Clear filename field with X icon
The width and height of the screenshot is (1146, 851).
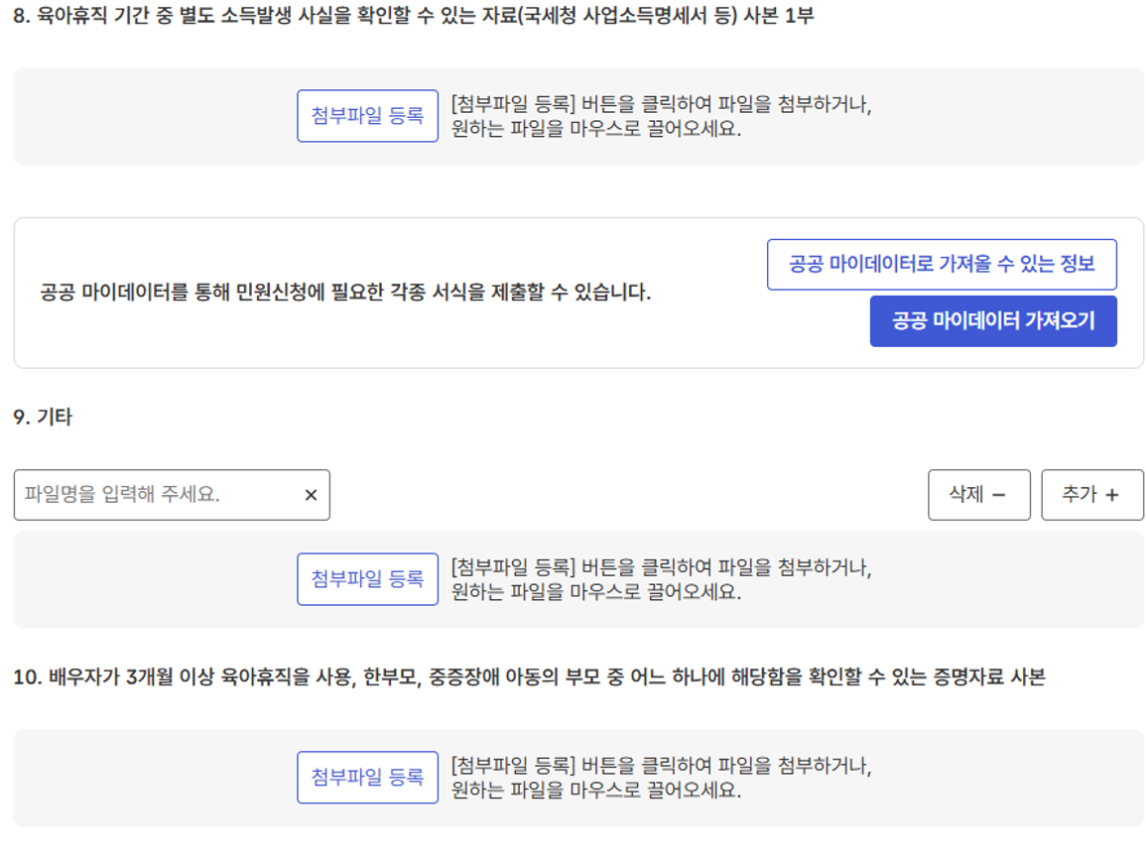[x=311, y=495]
